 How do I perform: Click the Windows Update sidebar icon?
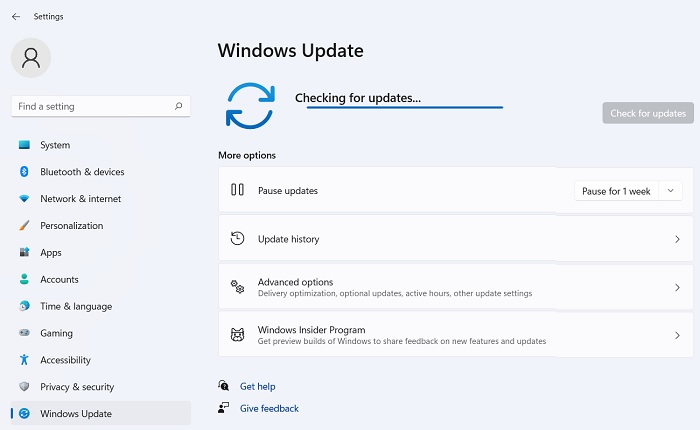tap(24, 413)
